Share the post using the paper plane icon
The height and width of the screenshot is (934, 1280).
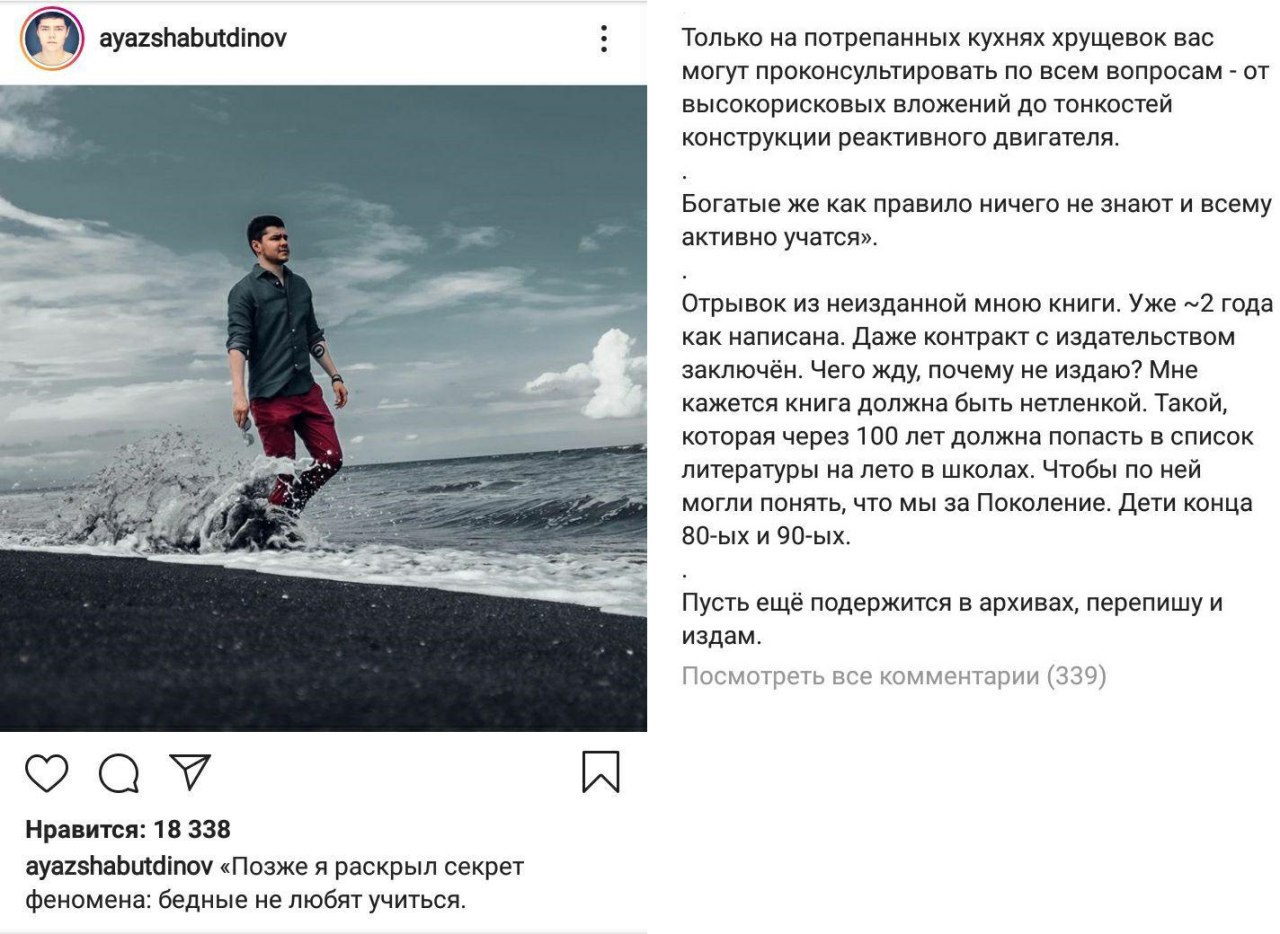pos(190,772)
